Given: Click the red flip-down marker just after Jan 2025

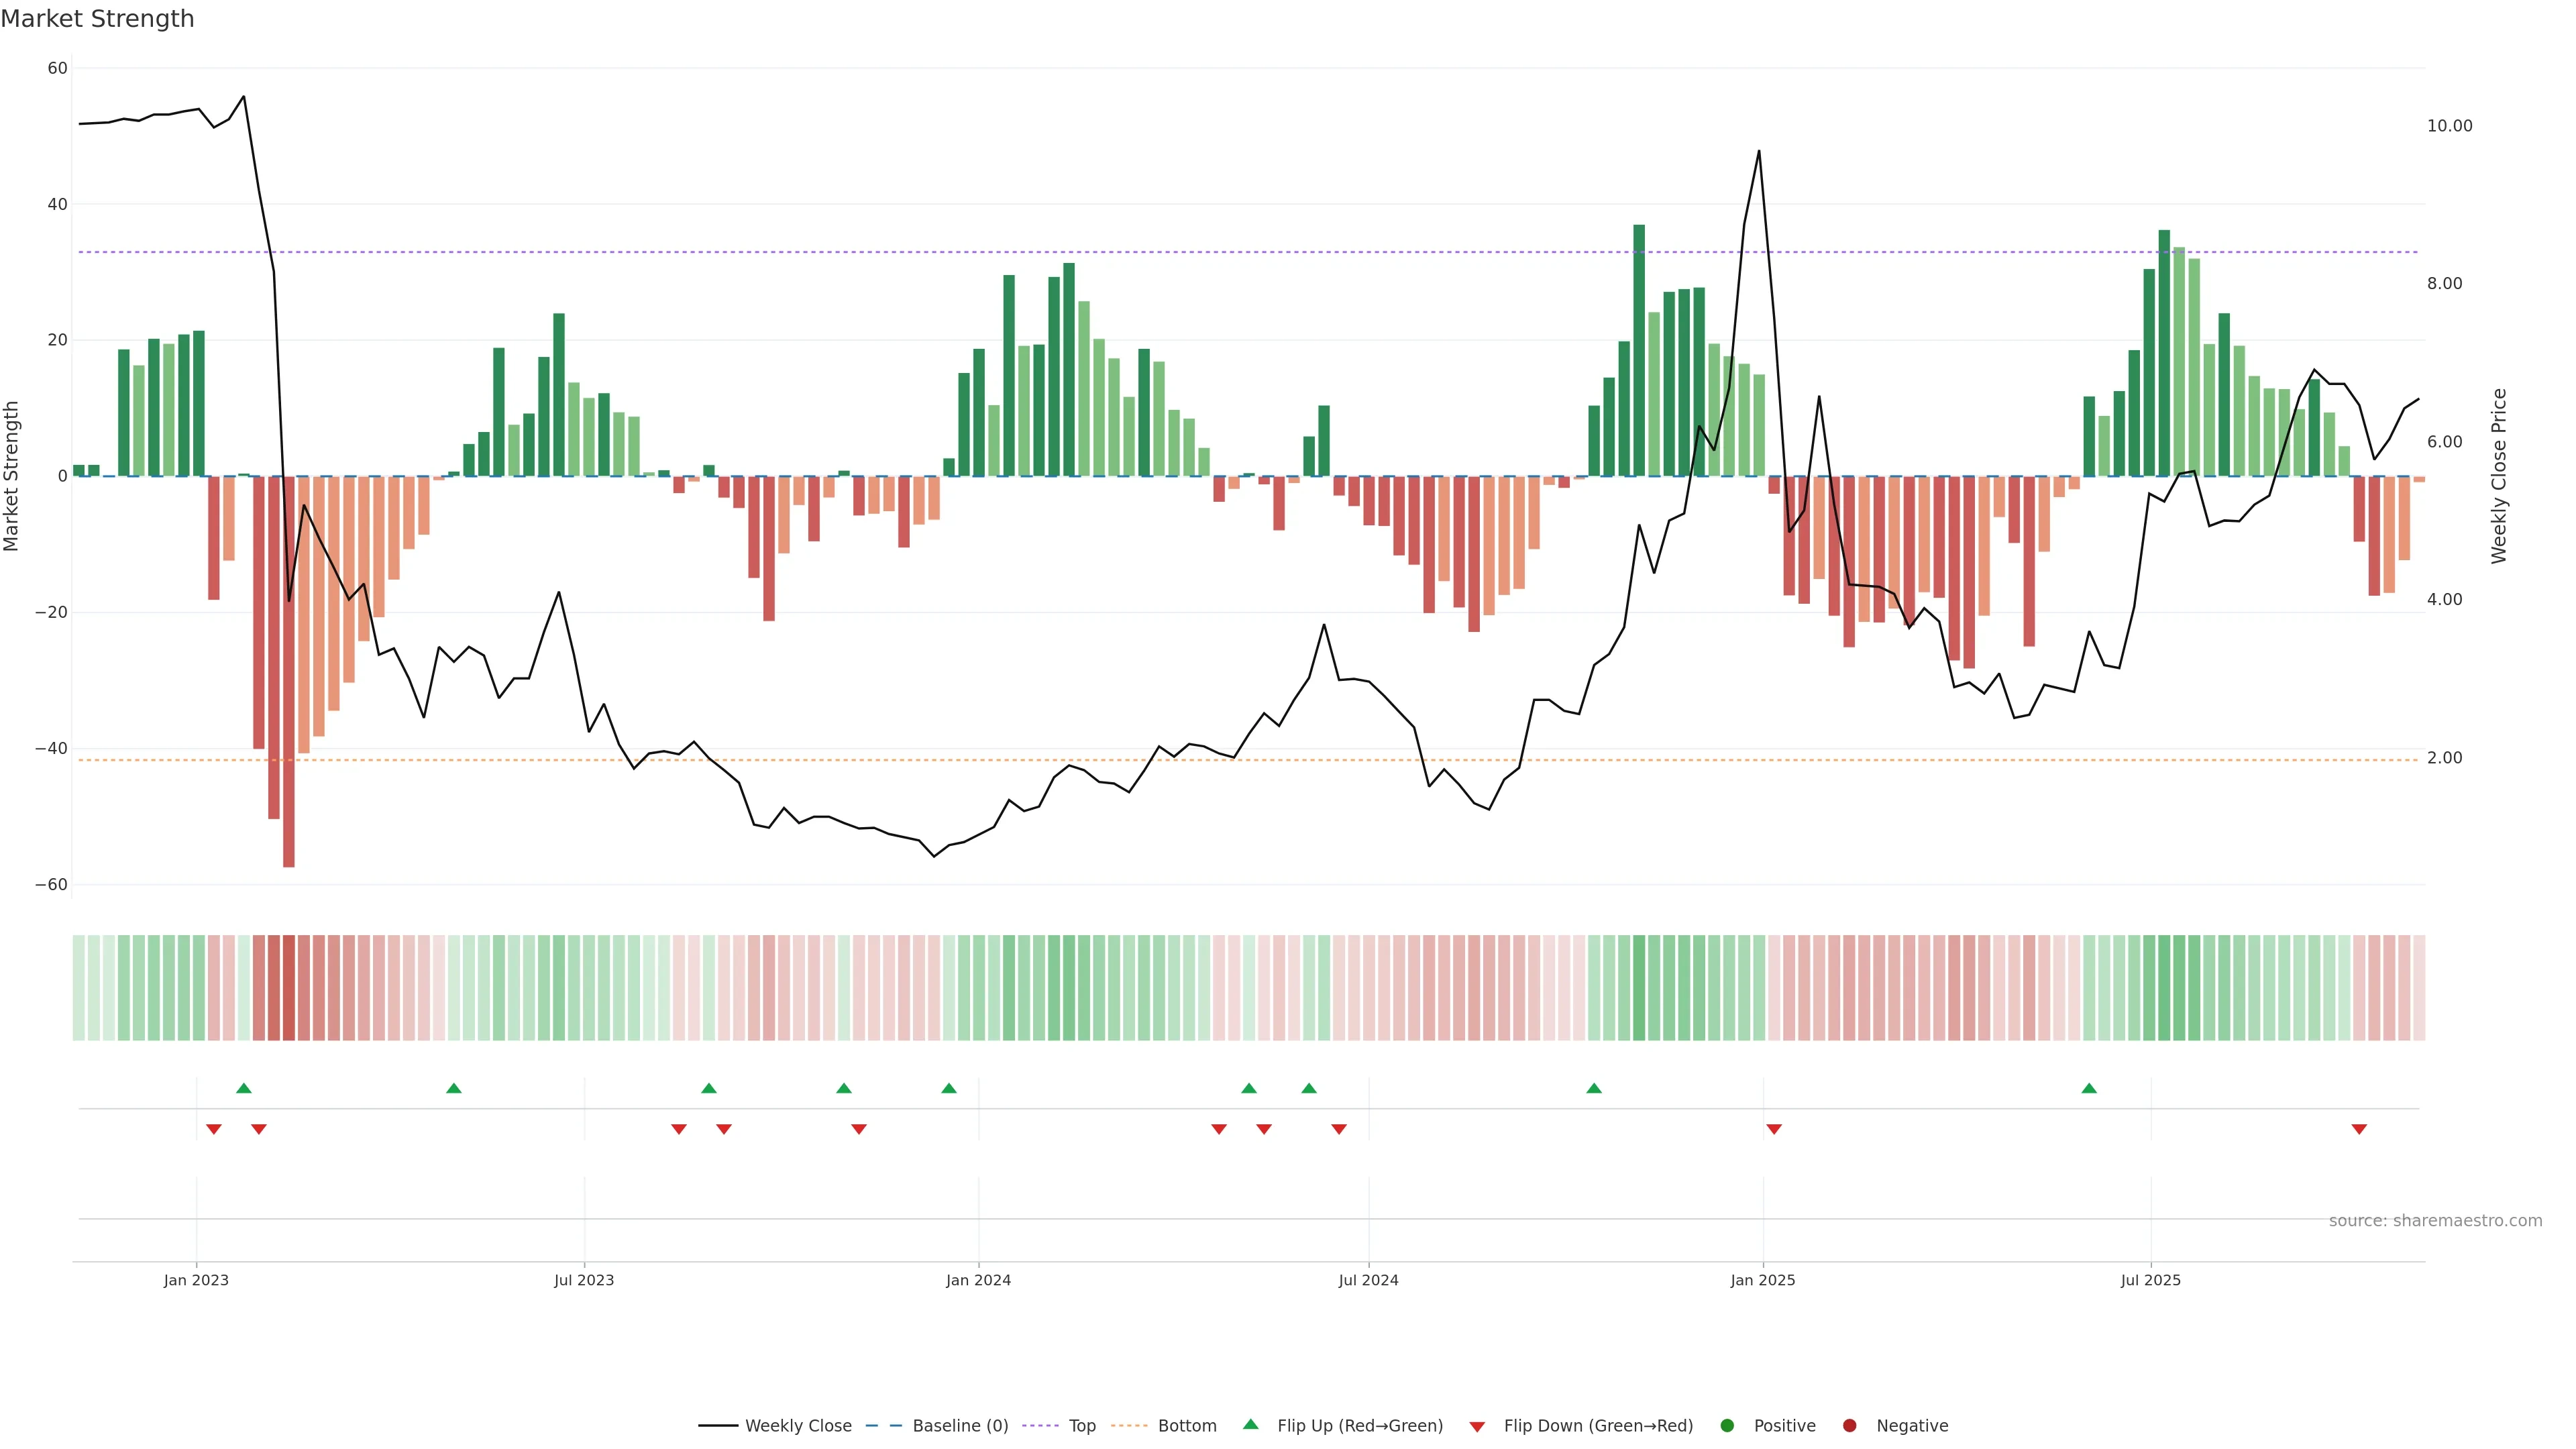Looking at the screenshot, I should (x=1774, y=1129).
